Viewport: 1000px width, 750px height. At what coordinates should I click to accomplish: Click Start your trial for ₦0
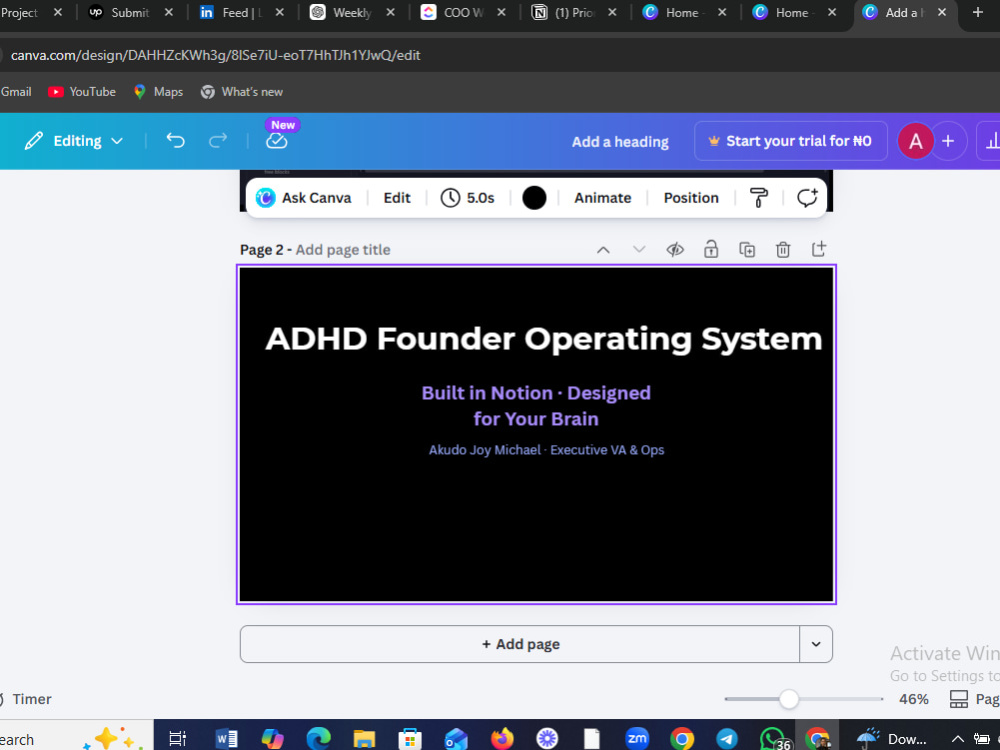point(790,141)
